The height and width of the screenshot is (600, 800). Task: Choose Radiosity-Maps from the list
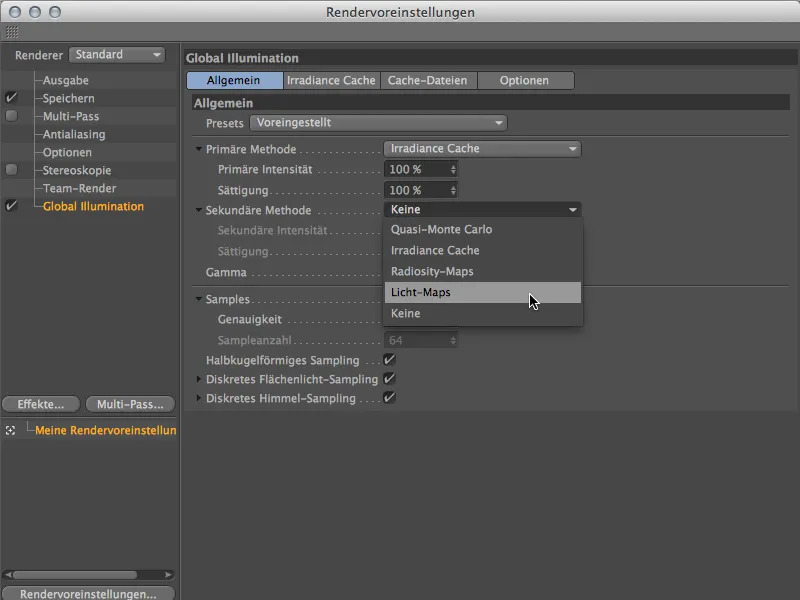coord(483,271)
